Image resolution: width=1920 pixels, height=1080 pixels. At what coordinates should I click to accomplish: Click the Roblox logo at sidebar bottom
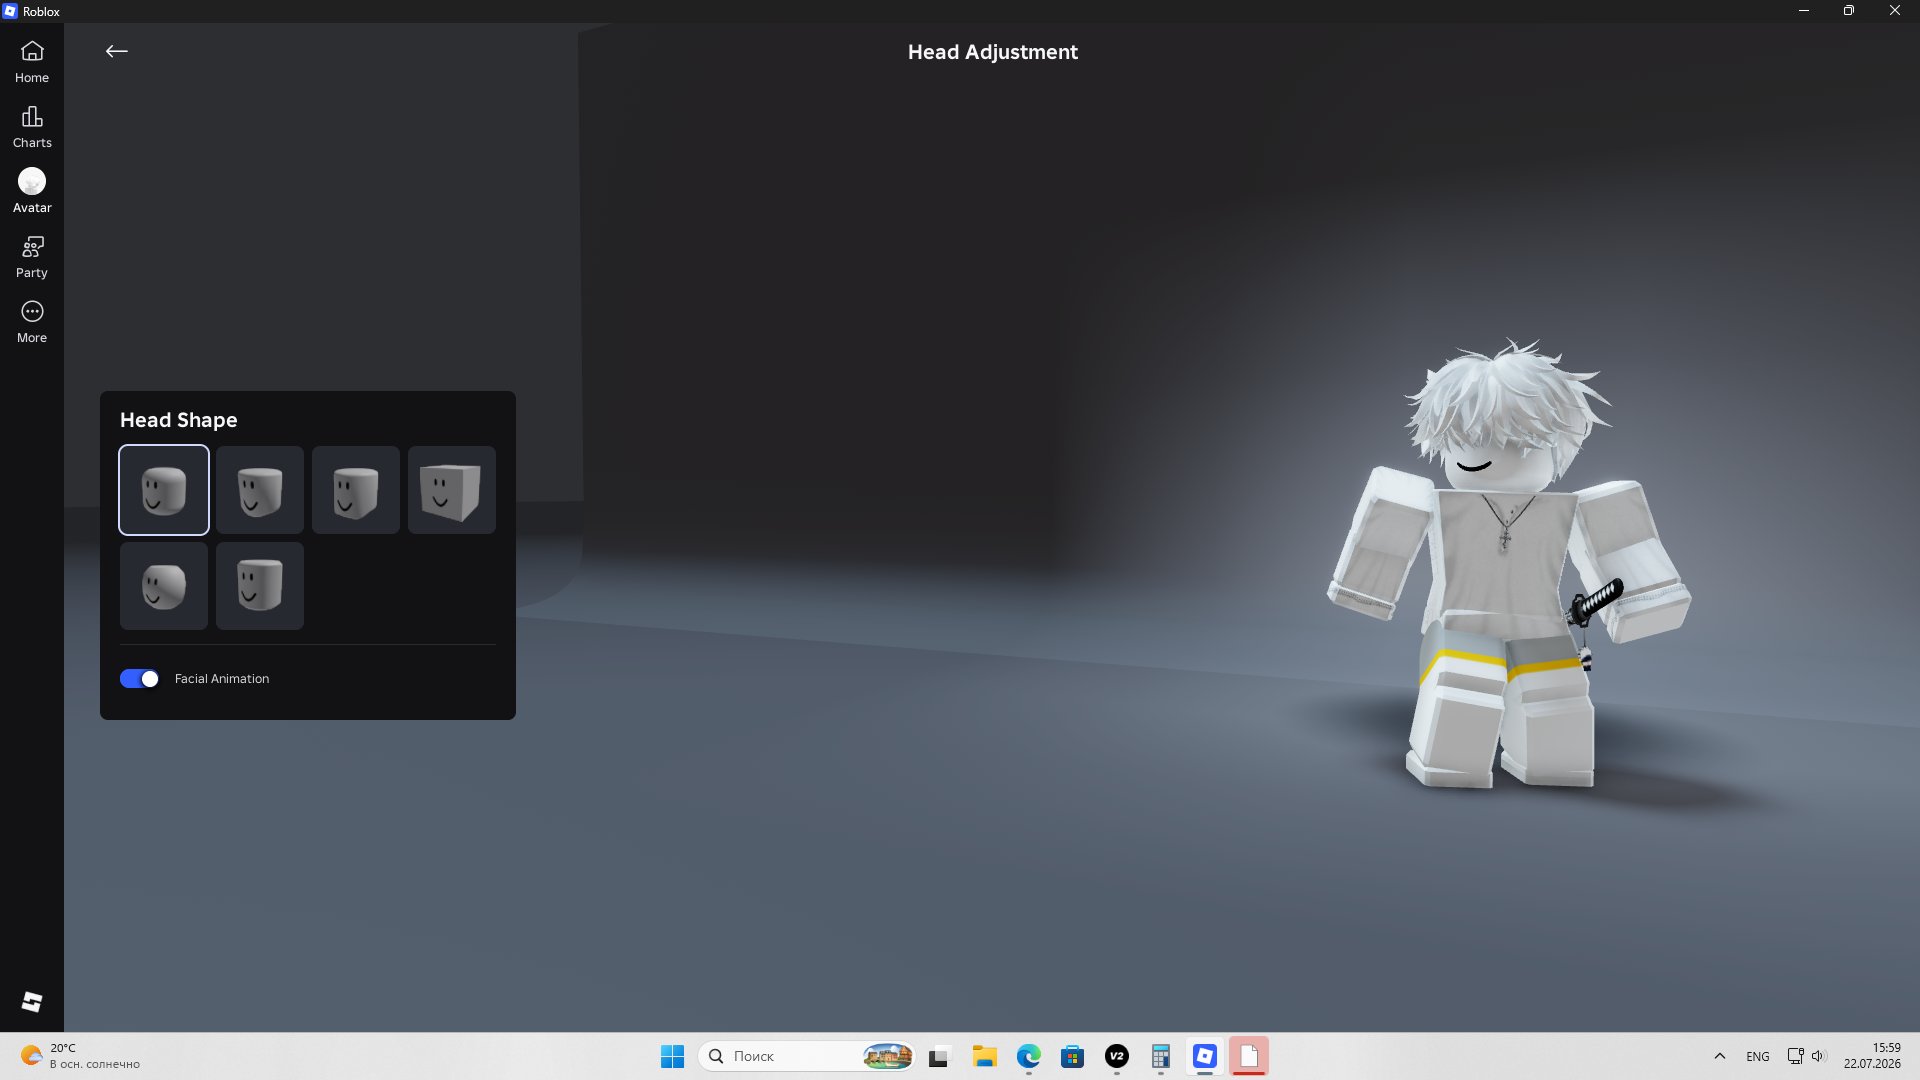[32, 1002]
